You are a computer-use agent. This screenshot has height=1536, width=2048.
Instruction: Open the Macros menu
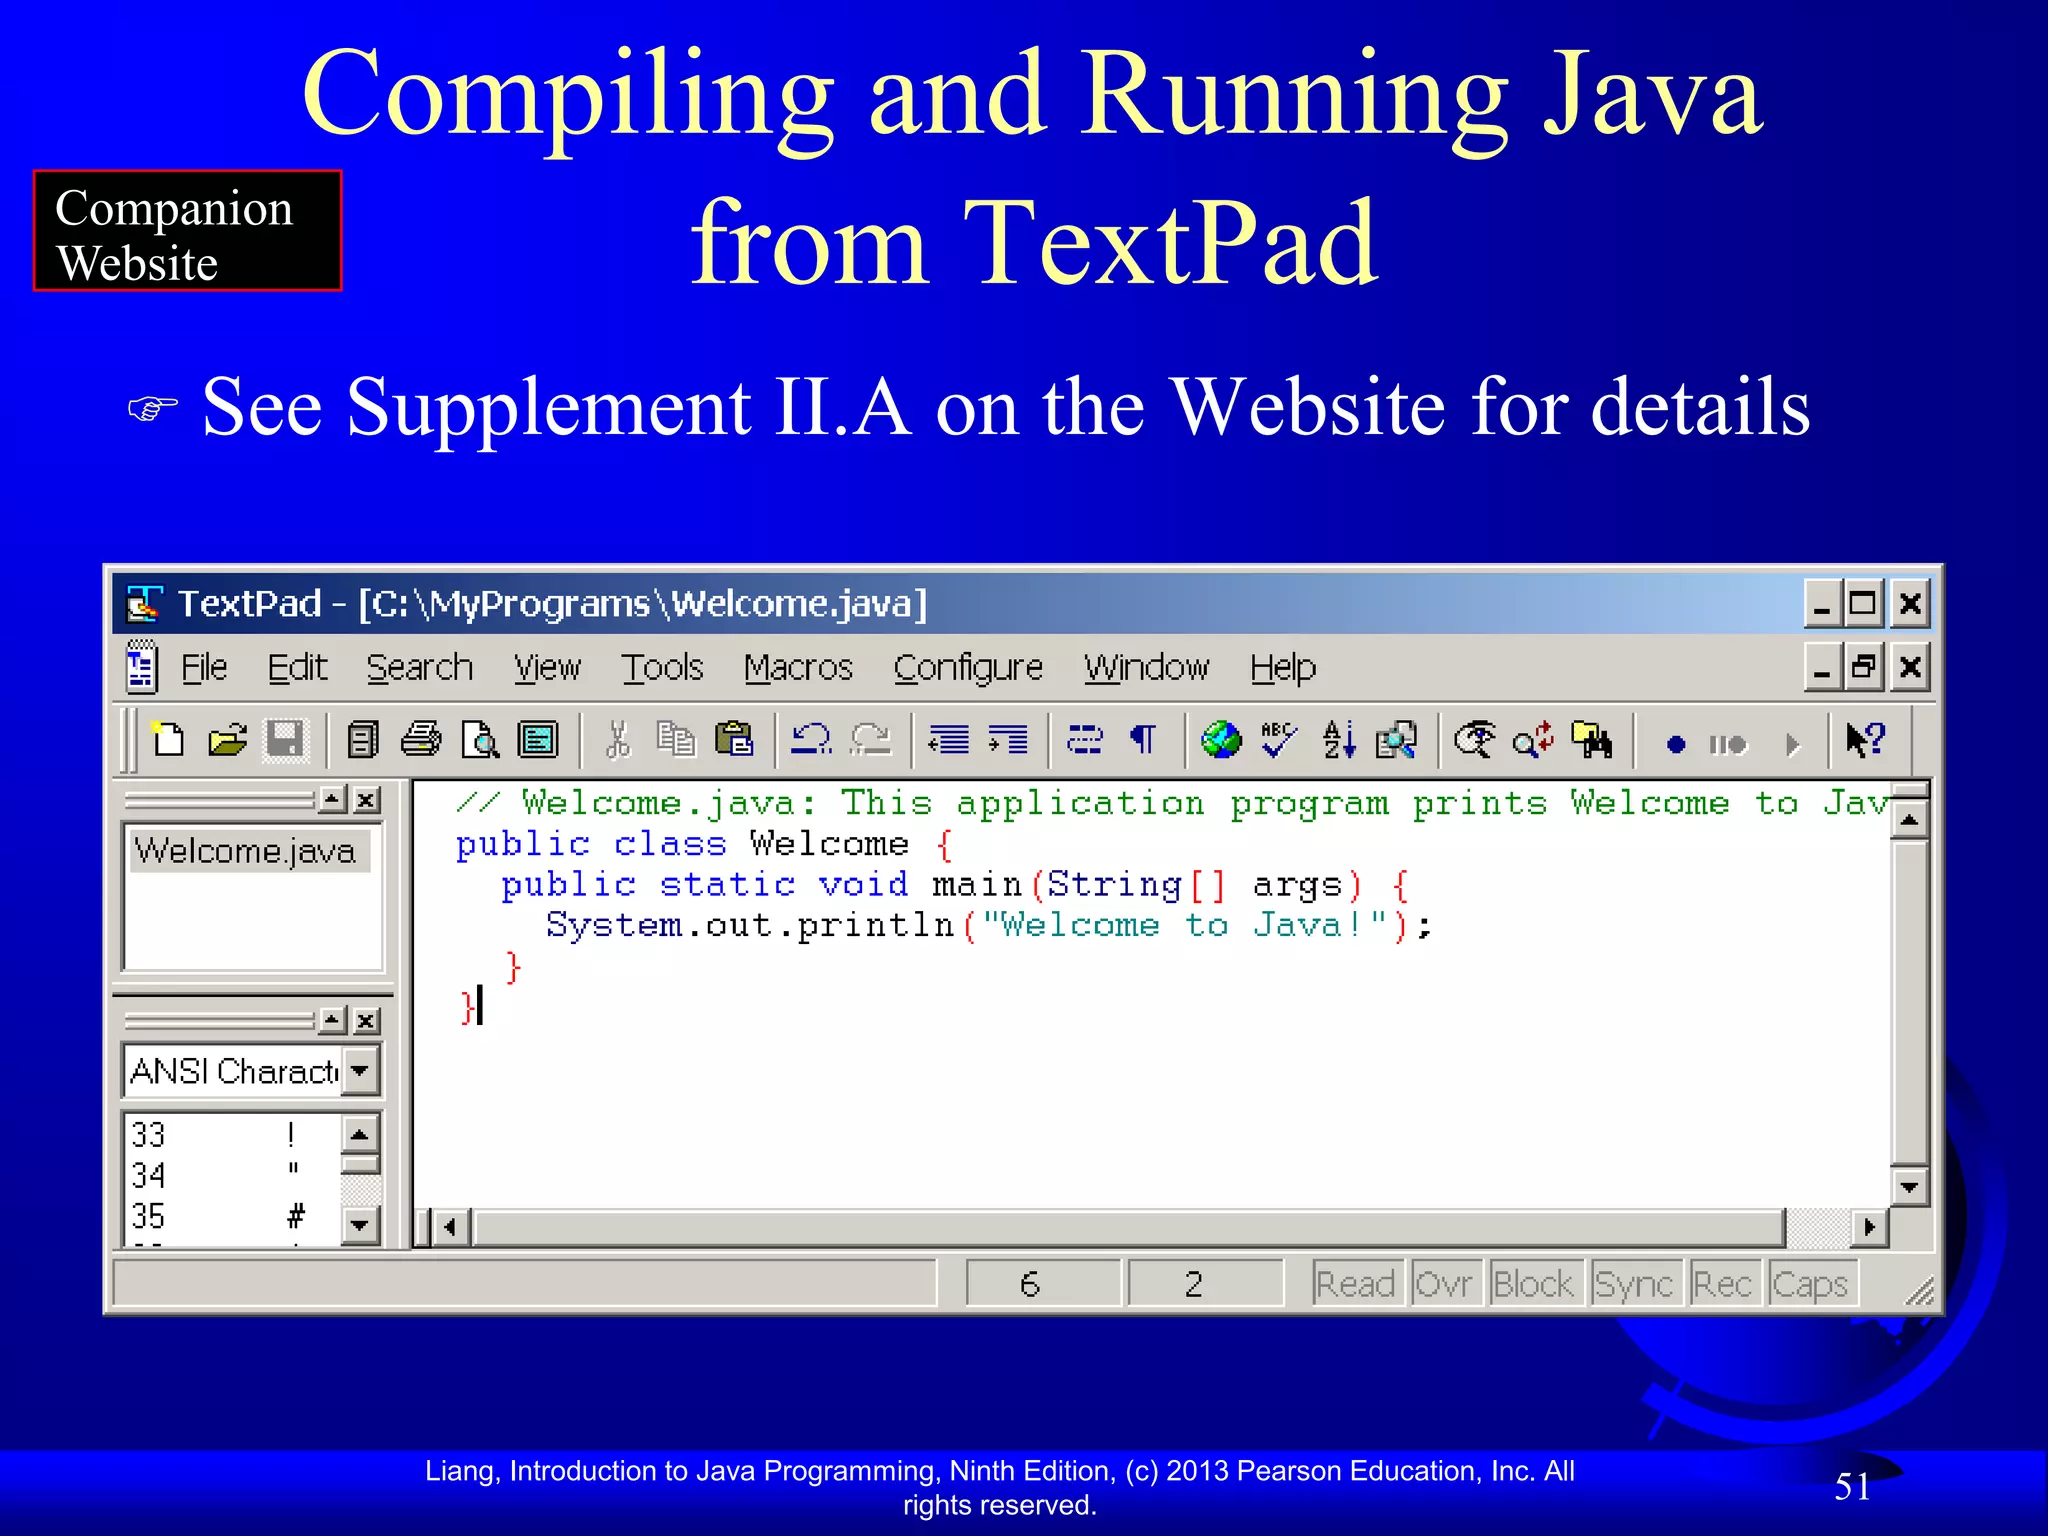click(x=798, y=667)
